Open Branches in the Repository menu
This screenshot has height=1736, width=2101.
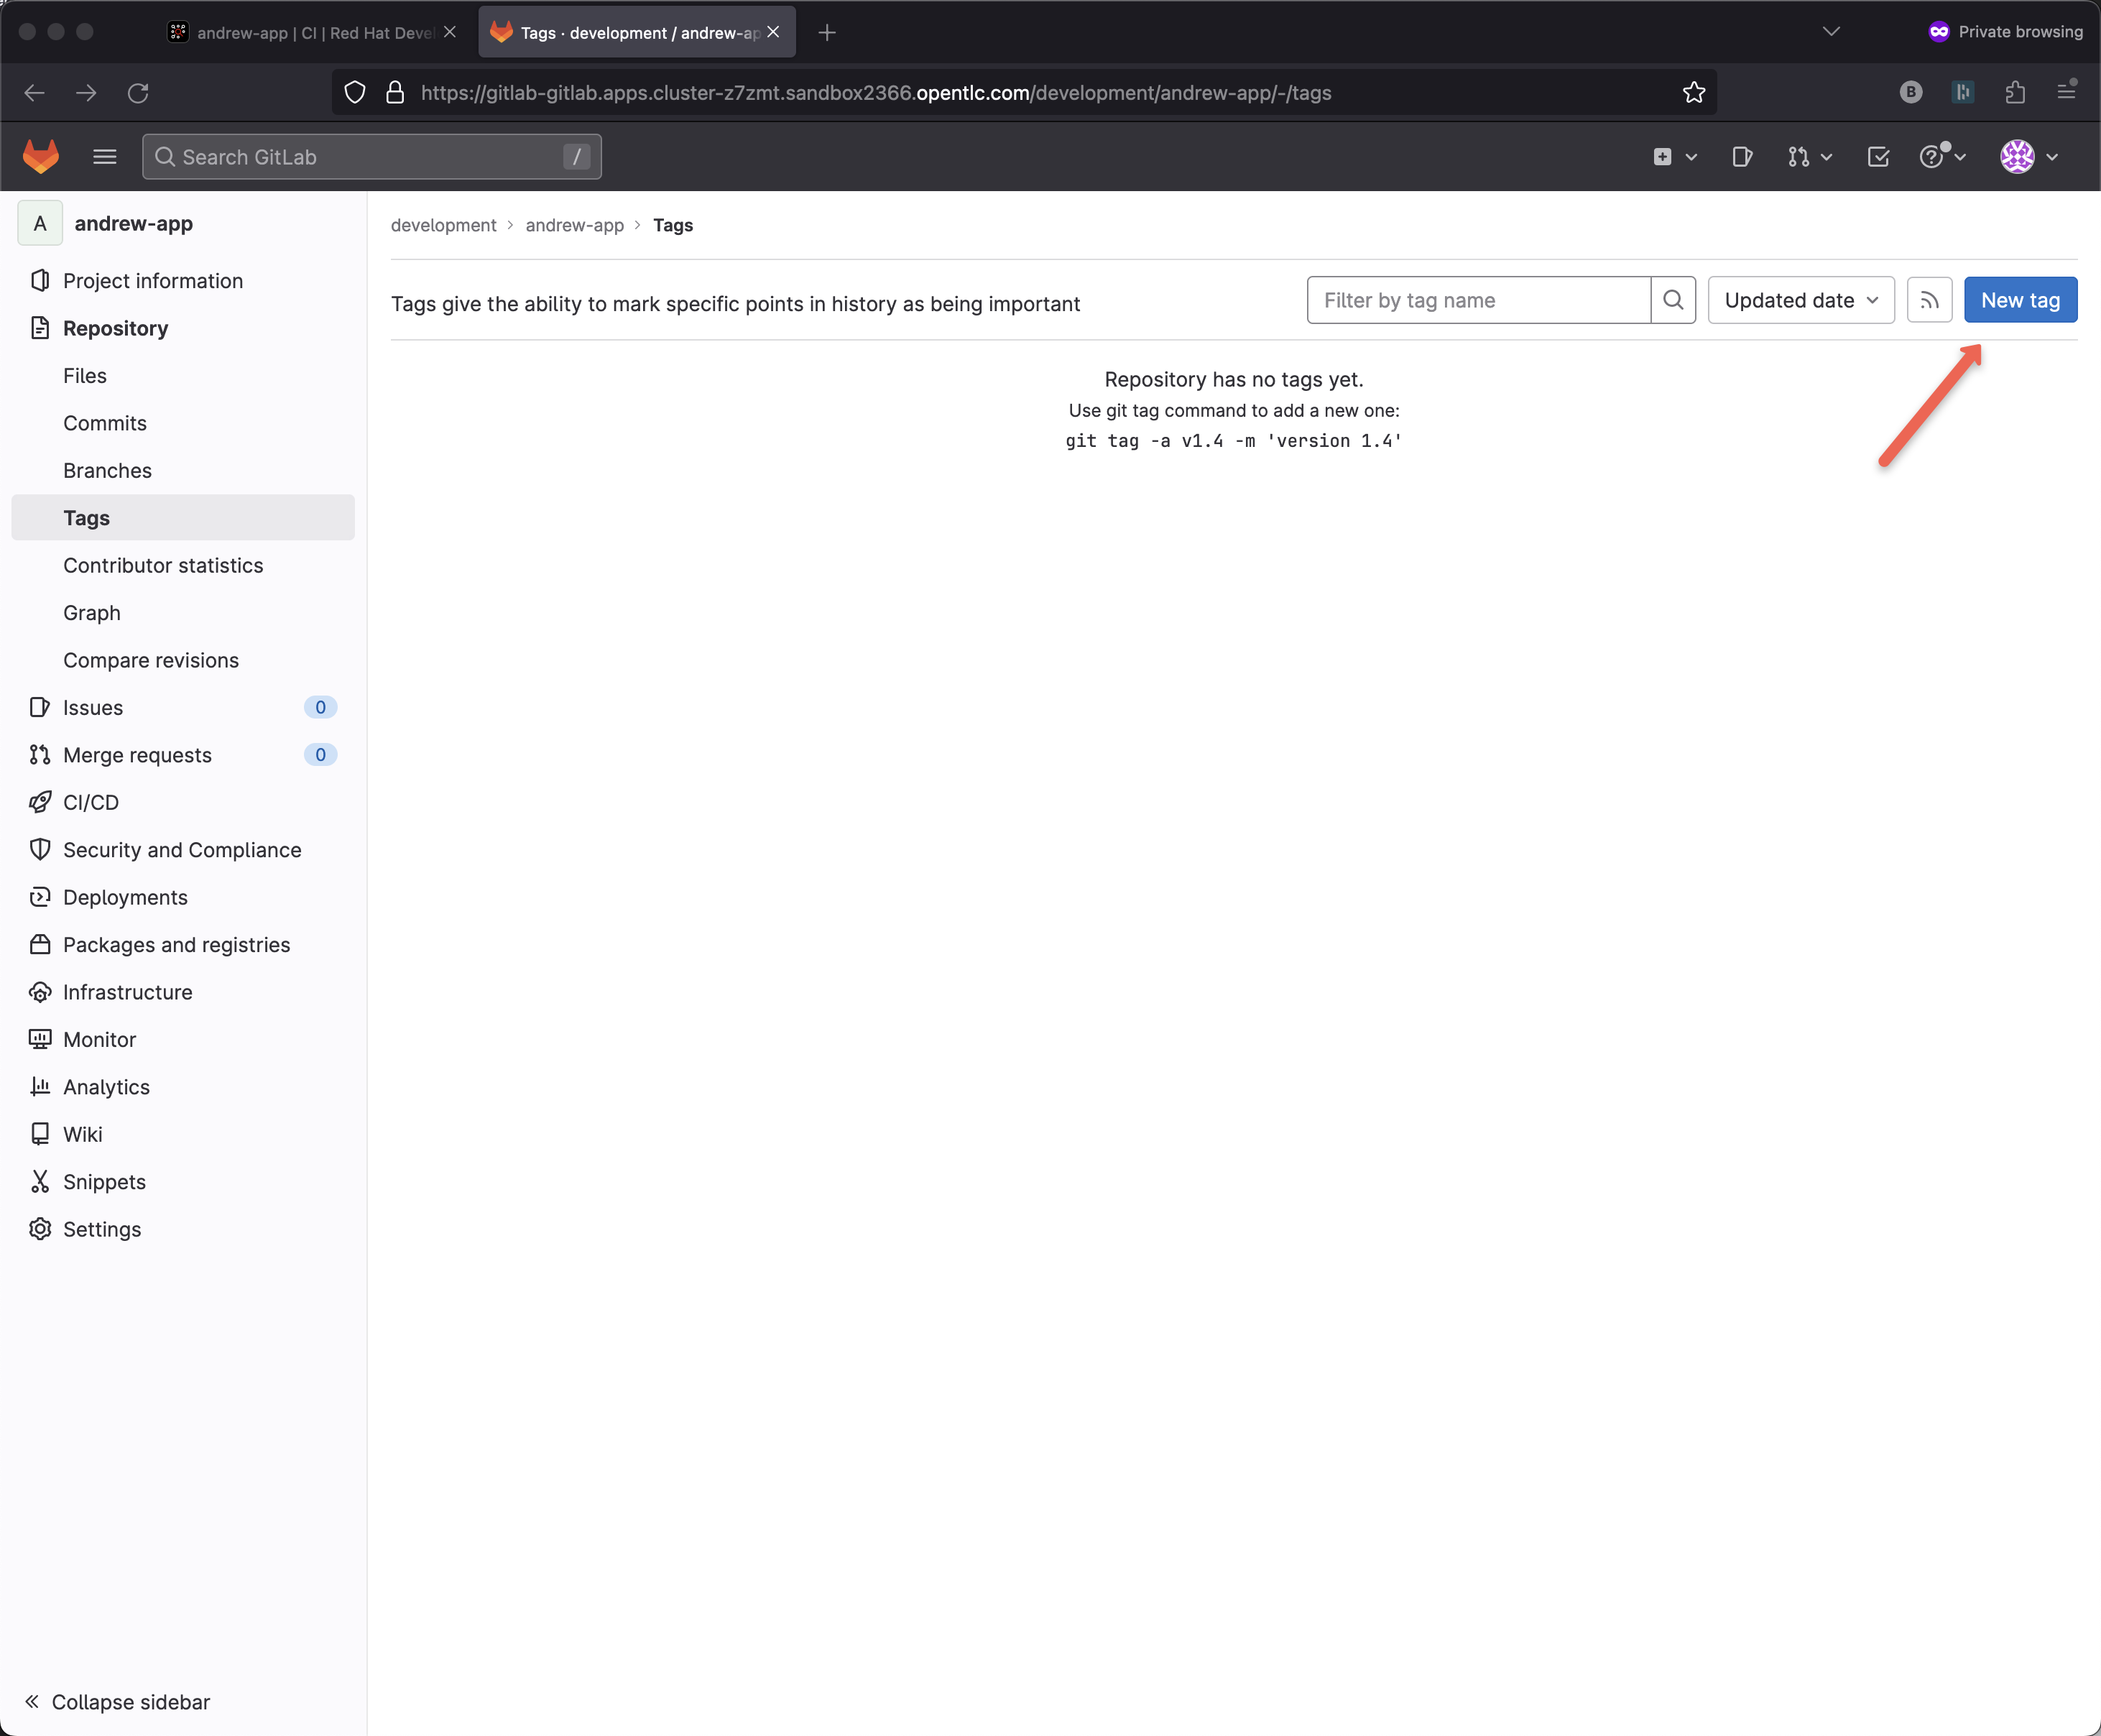[x=107, y=471]
